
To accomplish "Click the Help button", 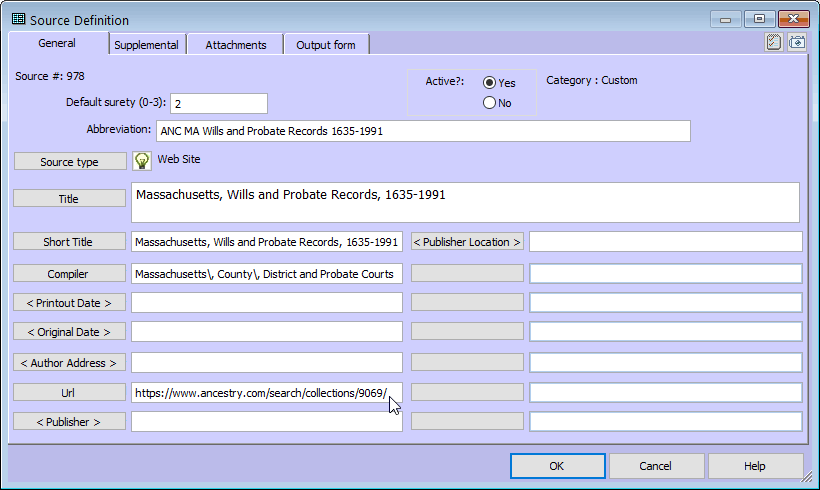I will click(x=755, y=466).
